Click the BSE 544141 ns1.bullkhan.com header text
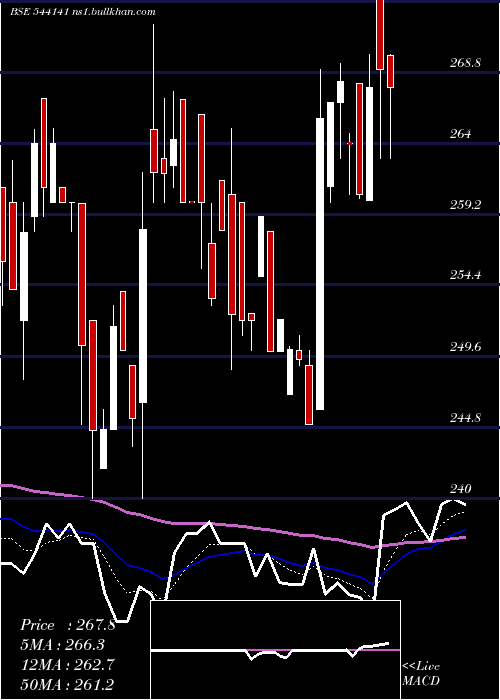500x700 pixels. click(x=83, y=12)
